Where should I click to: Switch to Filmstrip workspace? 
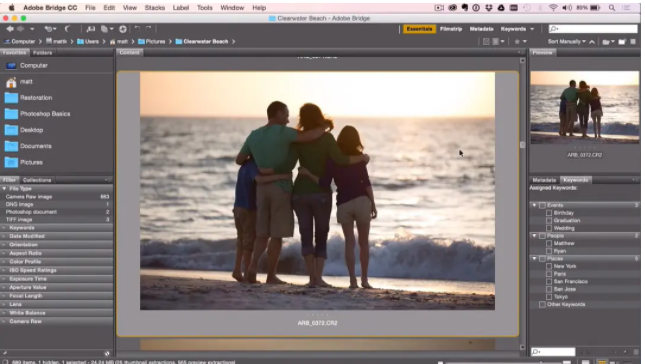click(451, 29)
